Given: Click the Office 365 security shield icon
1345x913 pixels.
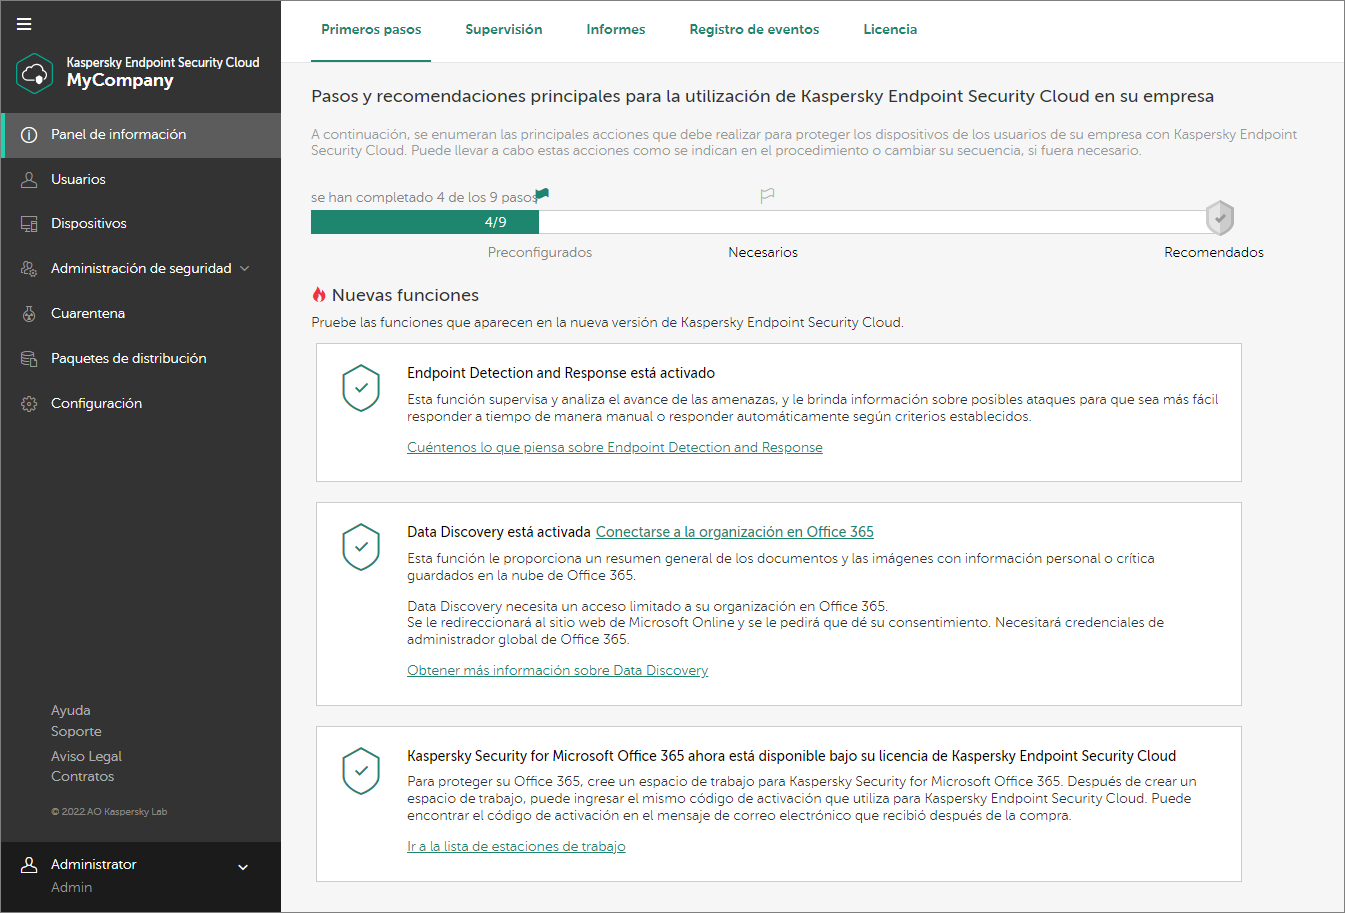Looking at the screenshot, I should (x=361, y=771).
